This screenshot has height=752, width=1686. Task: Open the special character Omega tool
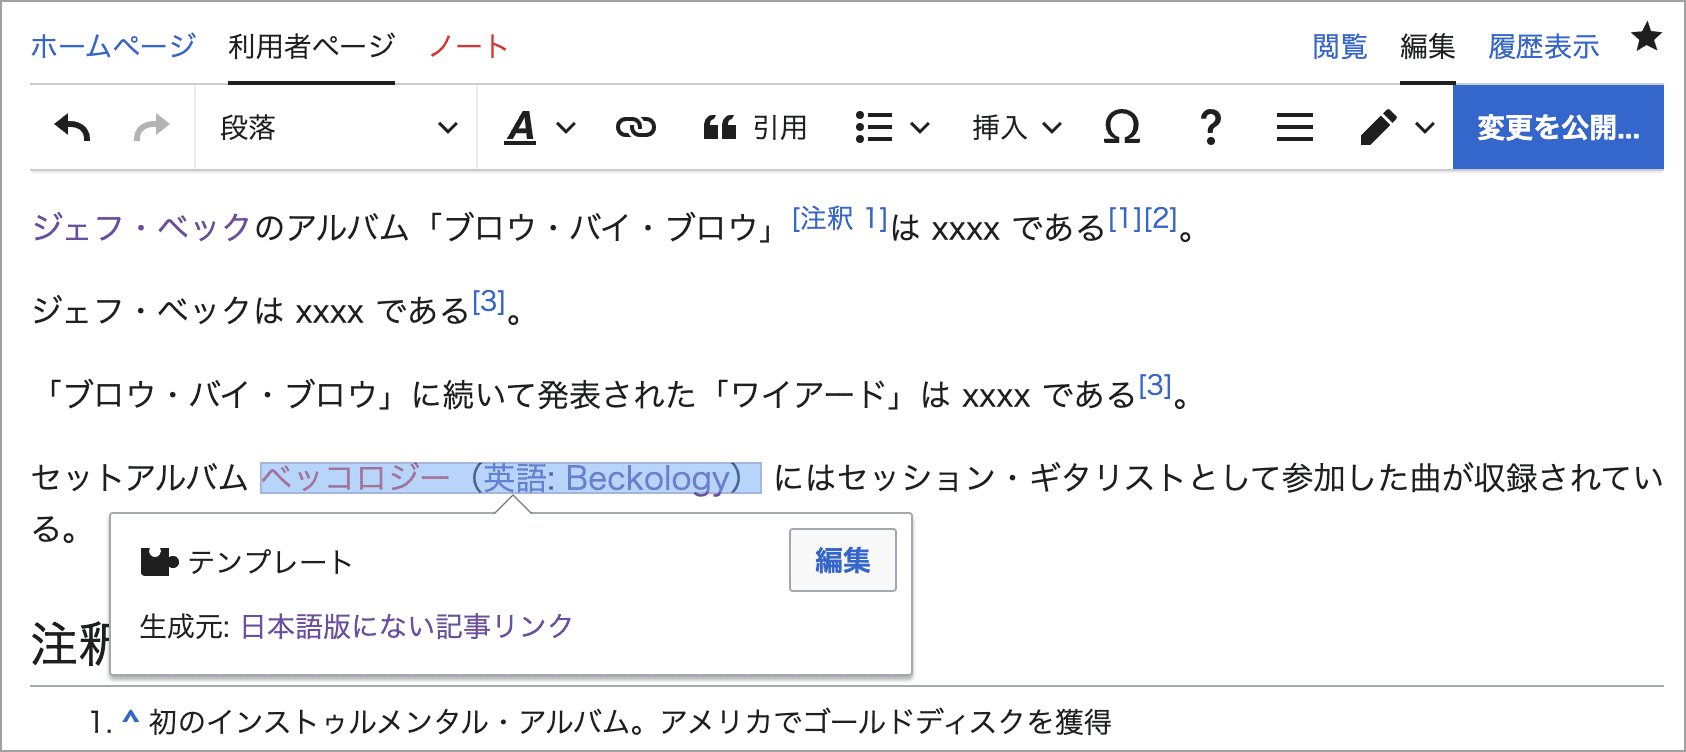tap(1121, 128)
